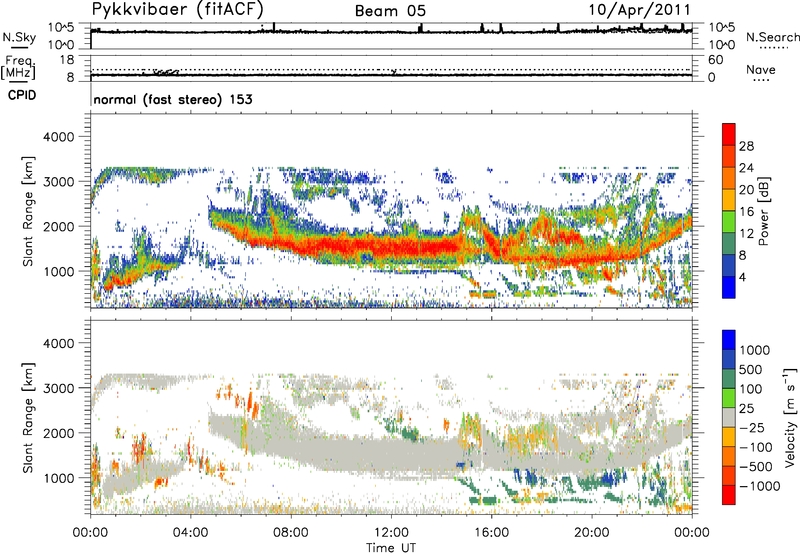Screen dimensions: 800x554
Task: Click the CPID label
Action: pyautogui.click(x=22, y=95)
